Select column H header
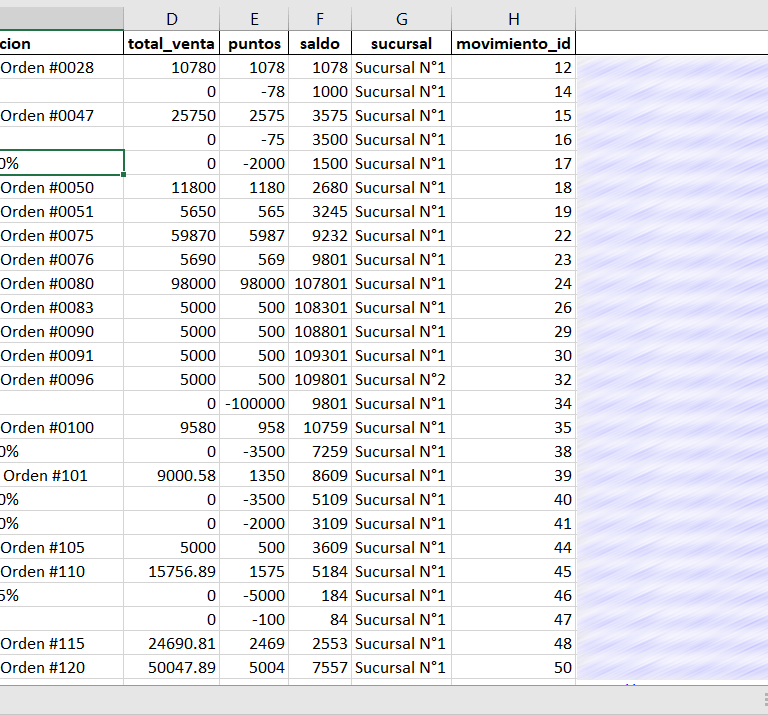768x715 pixels. (x=513, y=19)
